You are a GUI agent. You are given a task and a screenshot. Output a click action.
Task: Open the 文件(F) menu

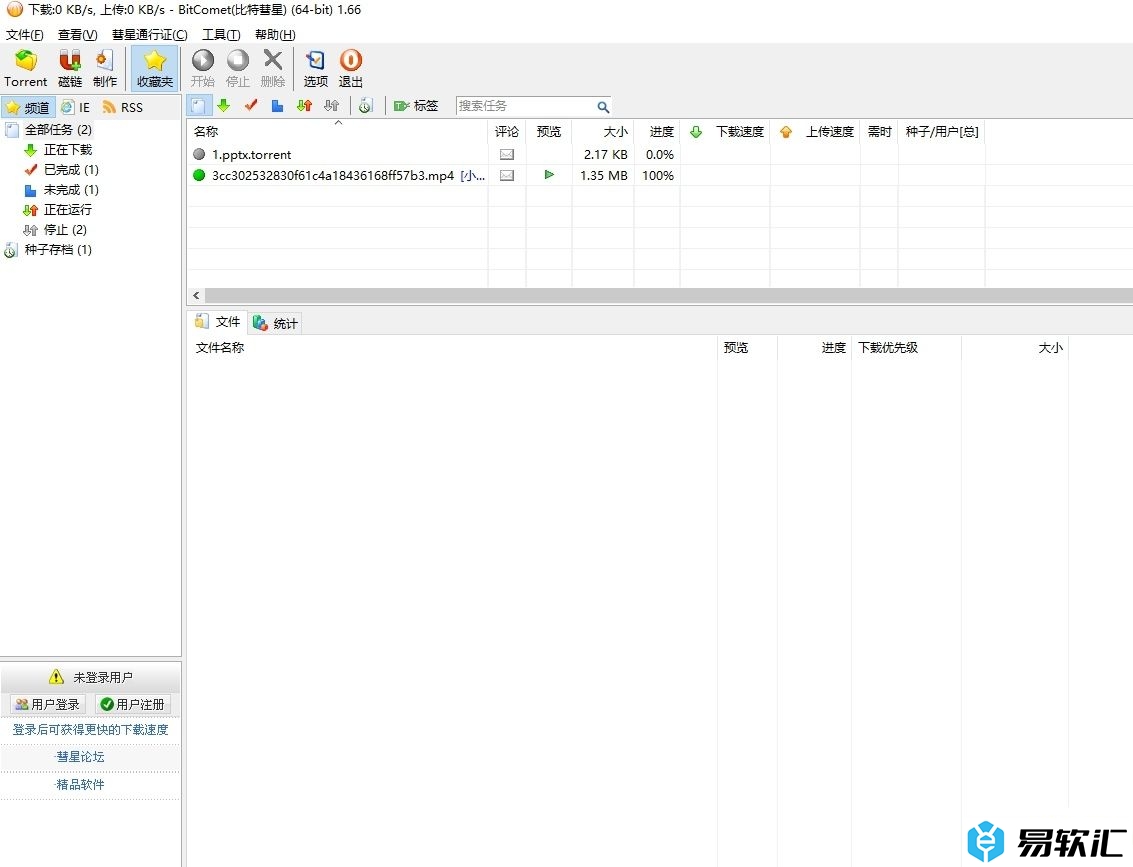pyautogui.click(x=25, y=35)
